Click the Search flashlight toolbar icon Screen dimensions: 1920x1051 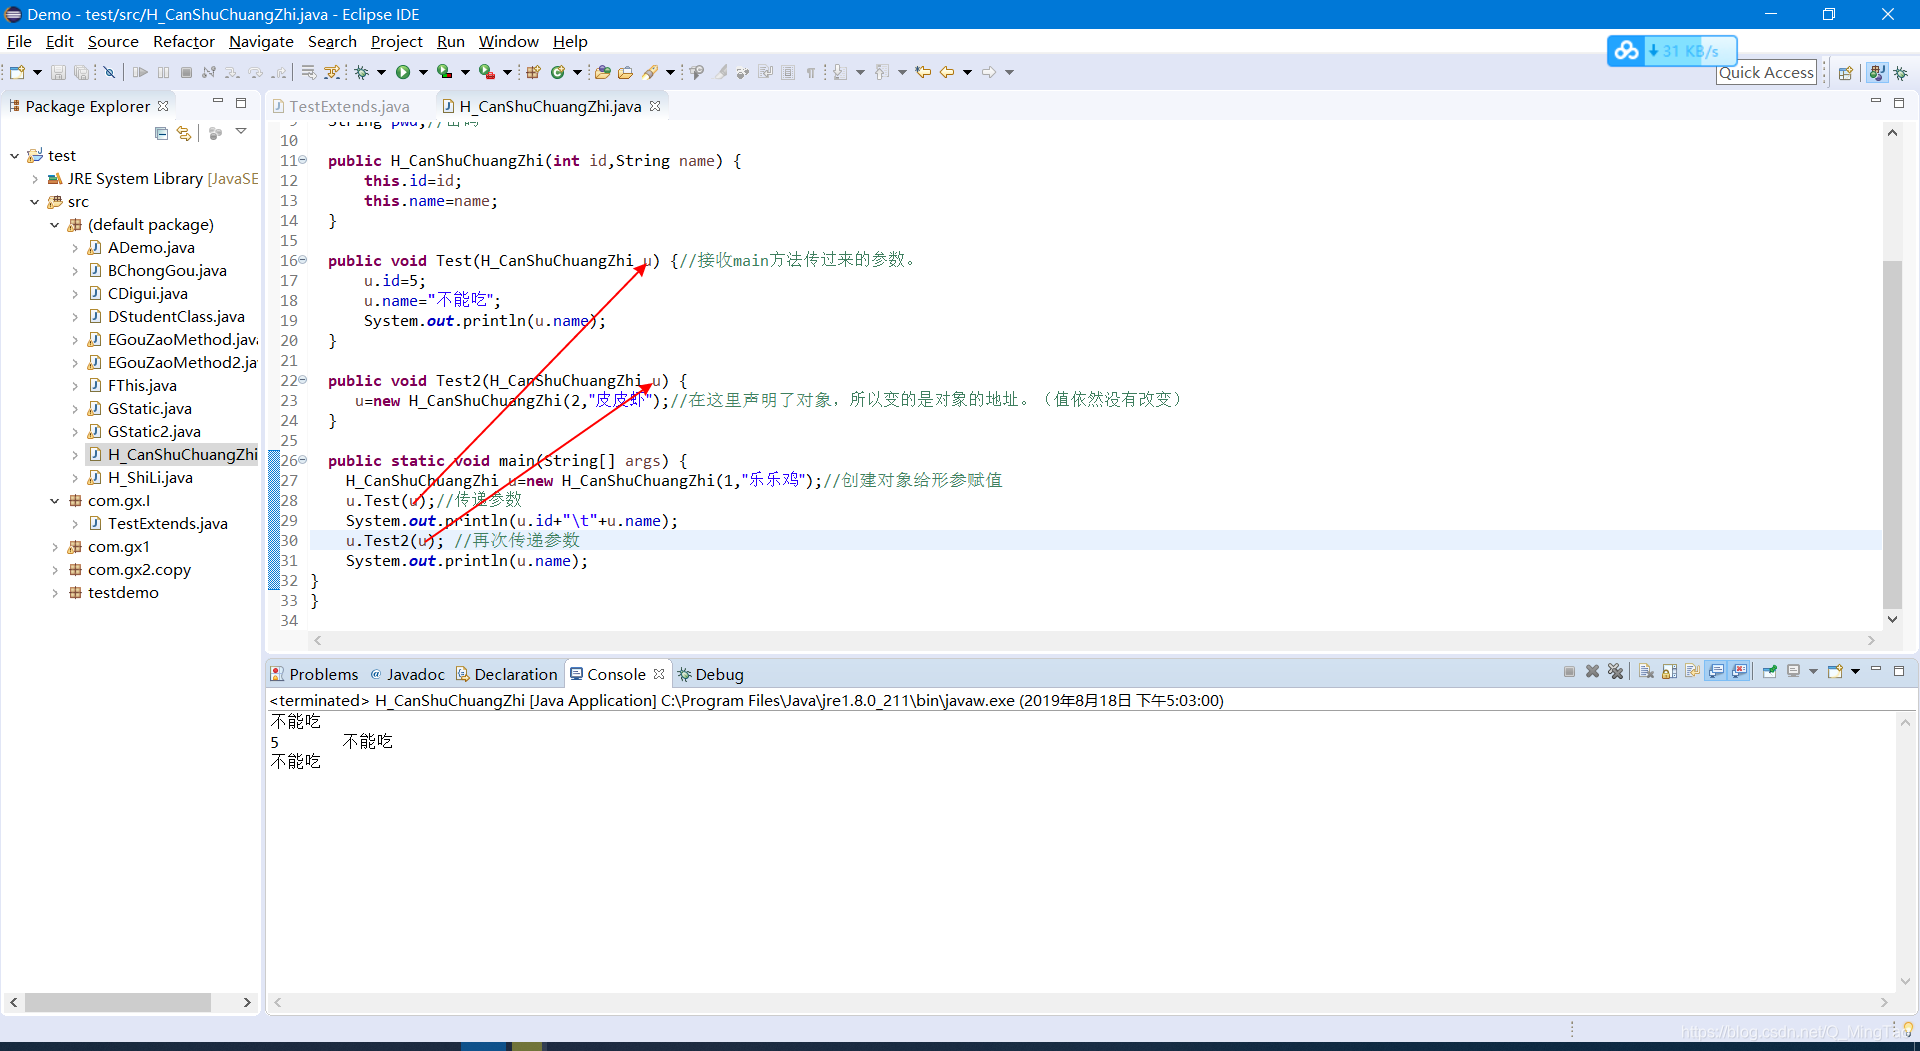649,72
